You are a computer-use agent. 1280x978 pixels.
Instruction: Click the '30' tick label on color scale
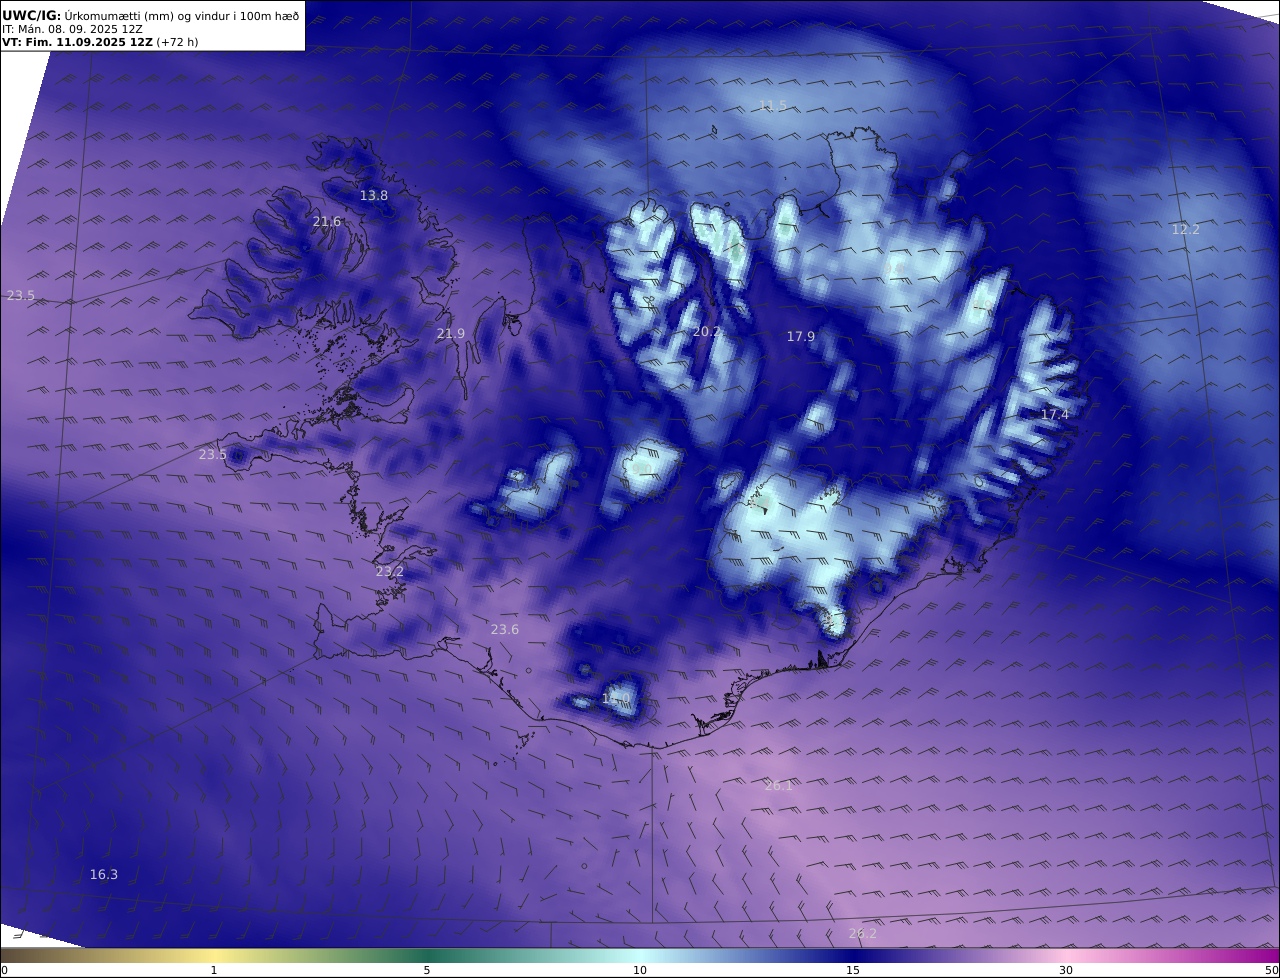1066,970
